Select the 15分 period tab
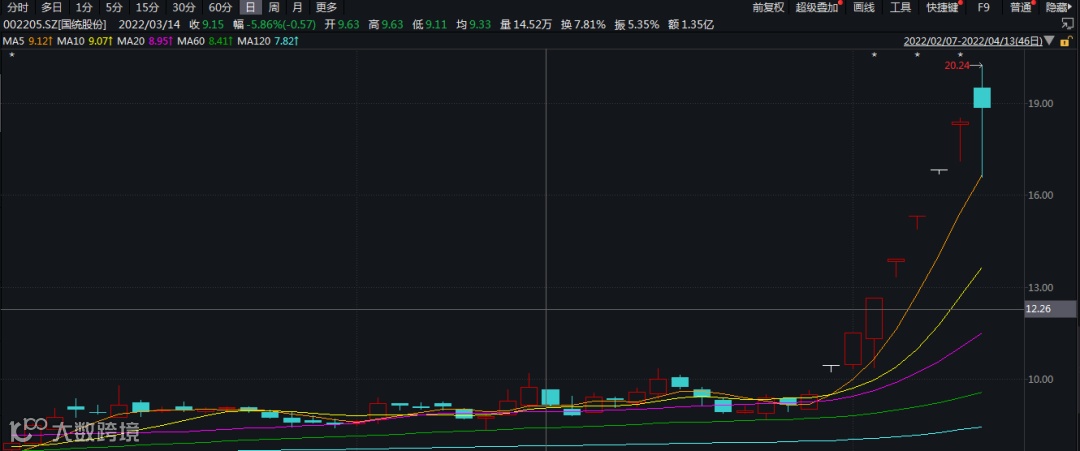The height and width of the screenshot is (451, 1080). pos(147,8)
